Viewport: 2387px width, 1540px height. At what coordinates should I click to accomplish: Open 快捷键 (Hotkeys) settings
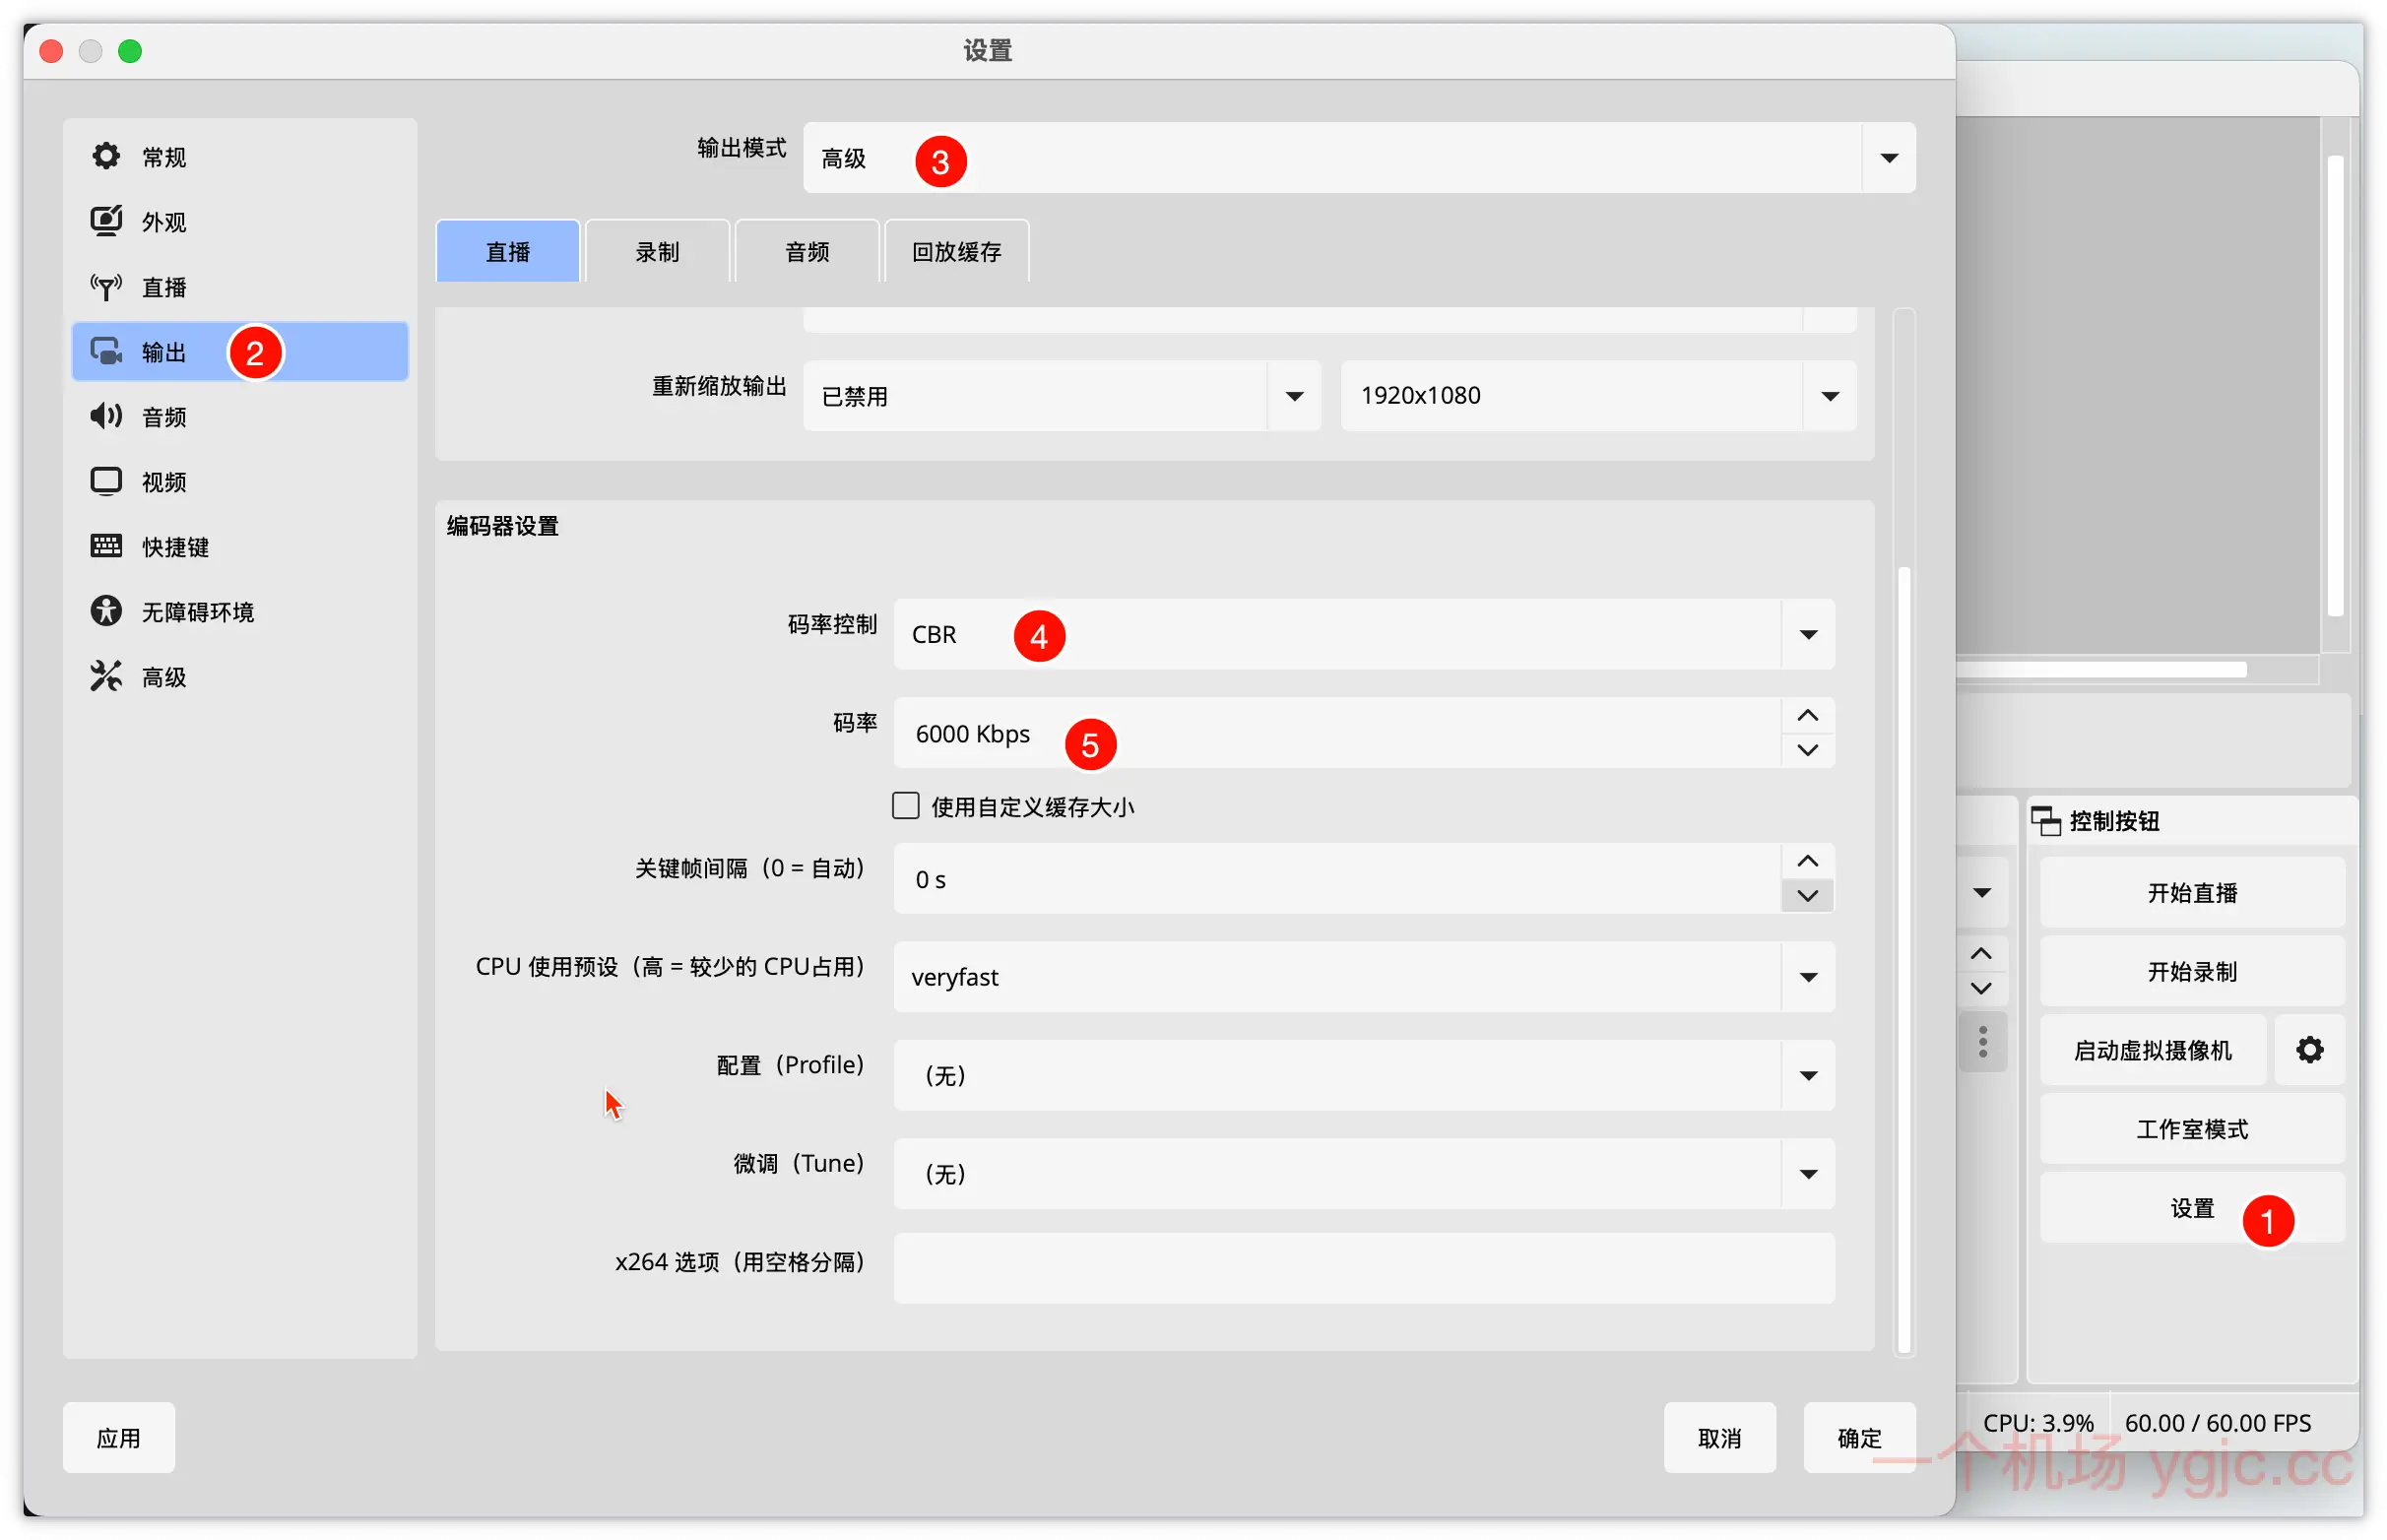176,546
